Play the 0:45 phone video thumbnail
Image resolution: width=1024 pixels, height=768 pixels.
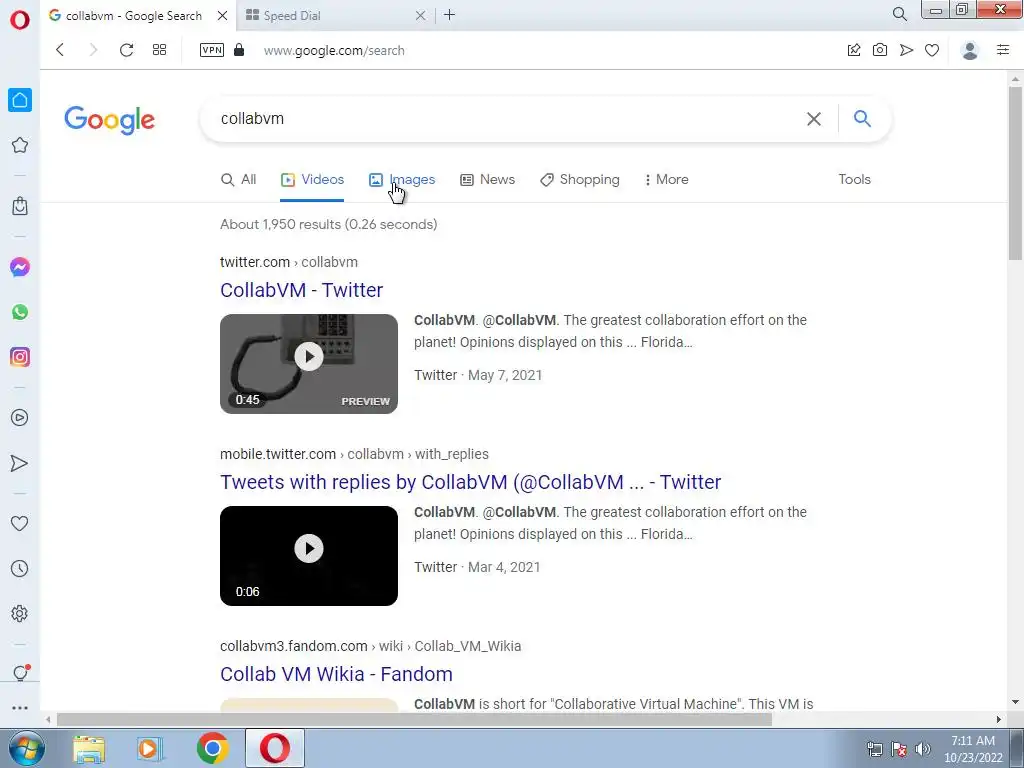point(309,364)
